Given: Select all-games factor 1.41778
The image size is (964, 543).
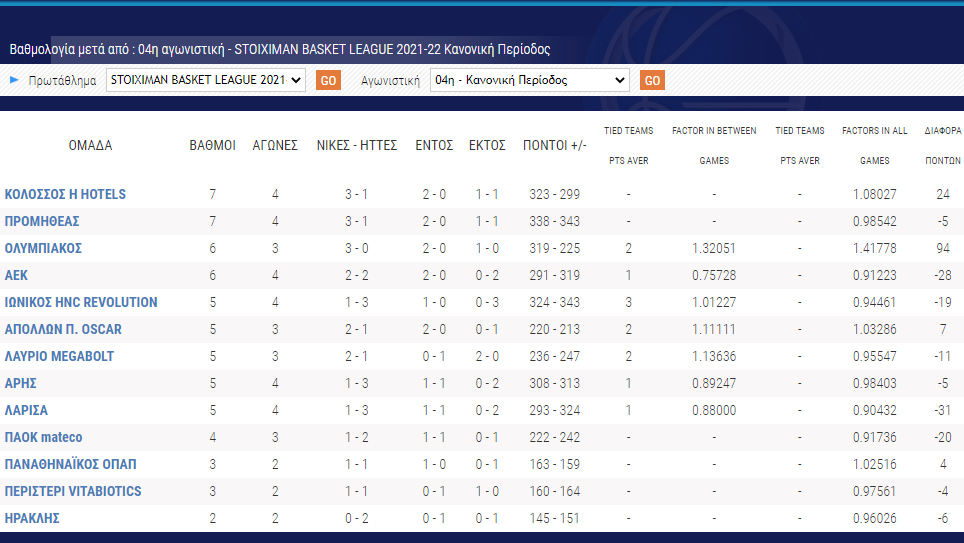Looking at the screenshot, I should click(874, 248).
